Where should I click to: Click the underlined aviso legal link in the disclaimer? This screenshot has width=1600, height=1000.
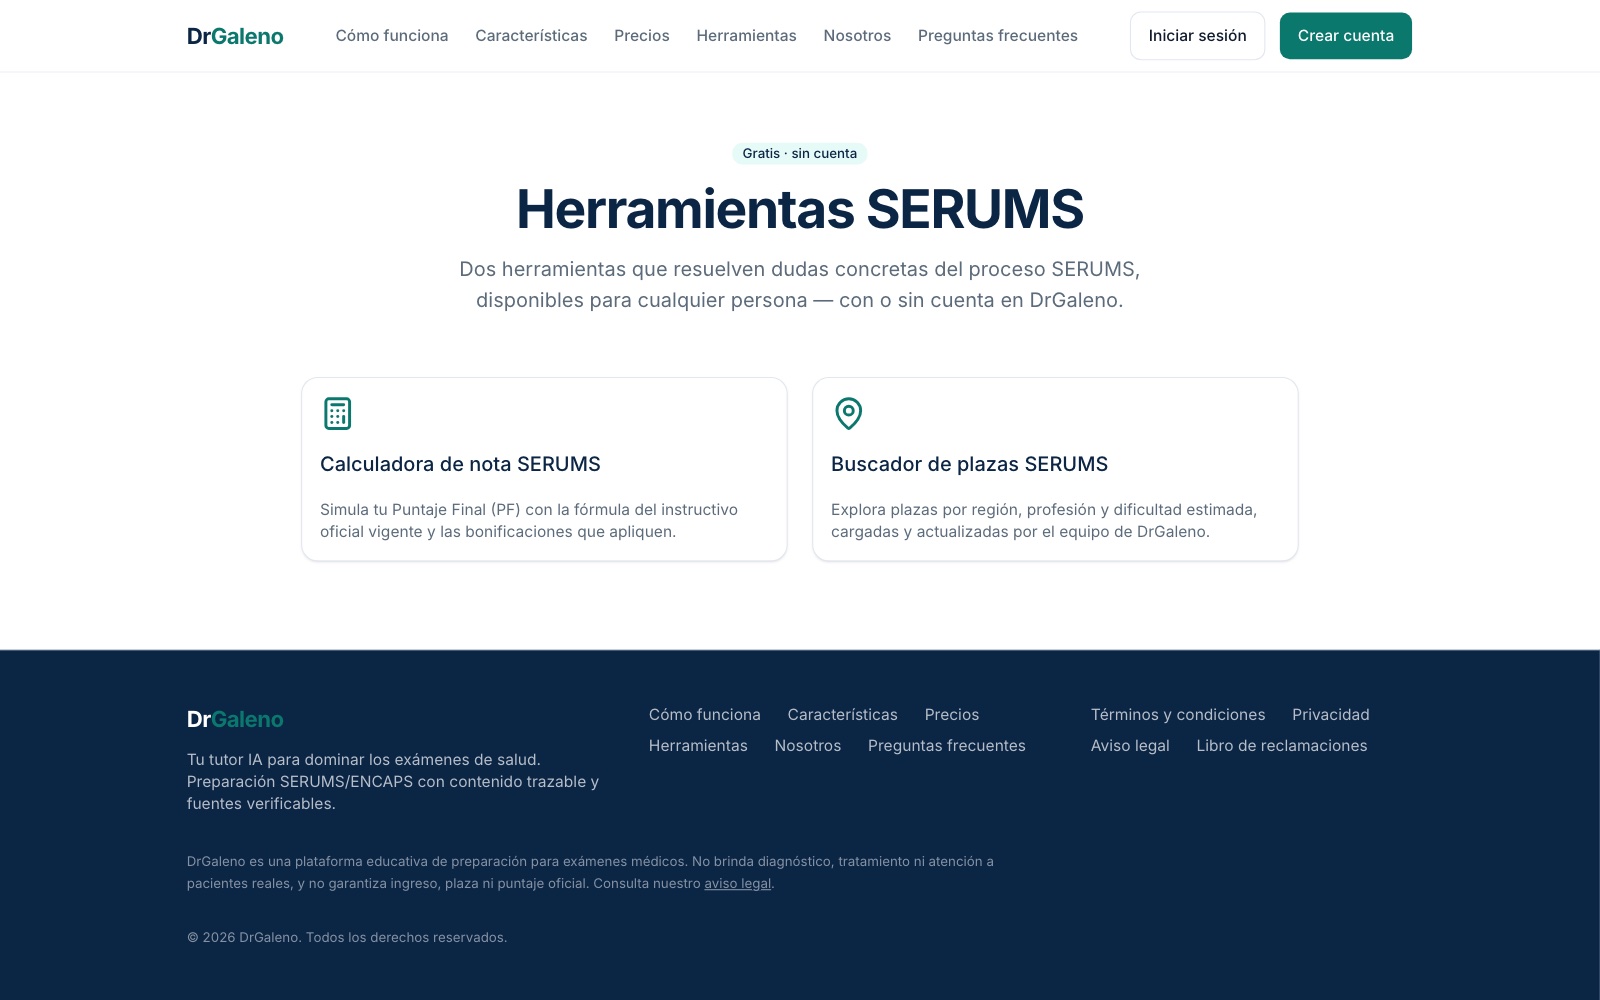pyautogui.click(x=738, y=884)
